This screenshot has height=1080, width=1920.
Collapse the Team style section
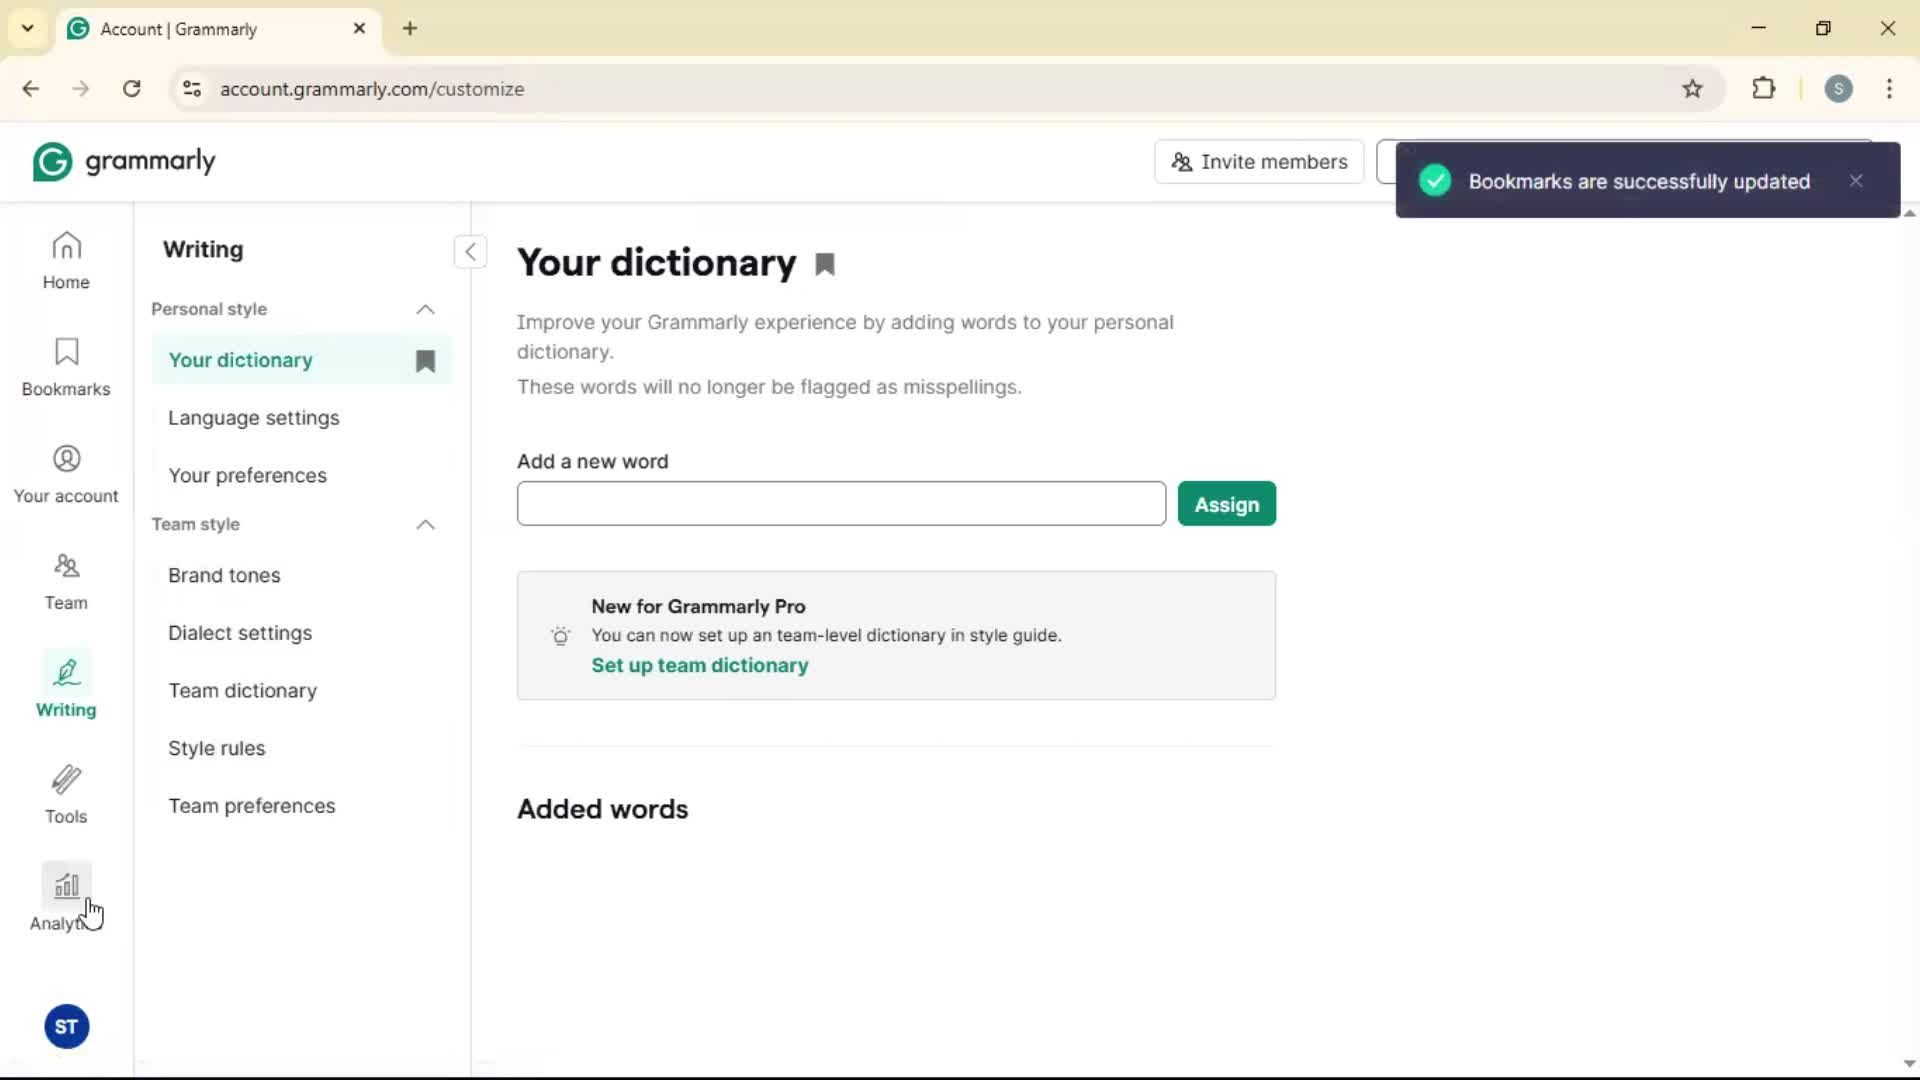coord(425,524)
